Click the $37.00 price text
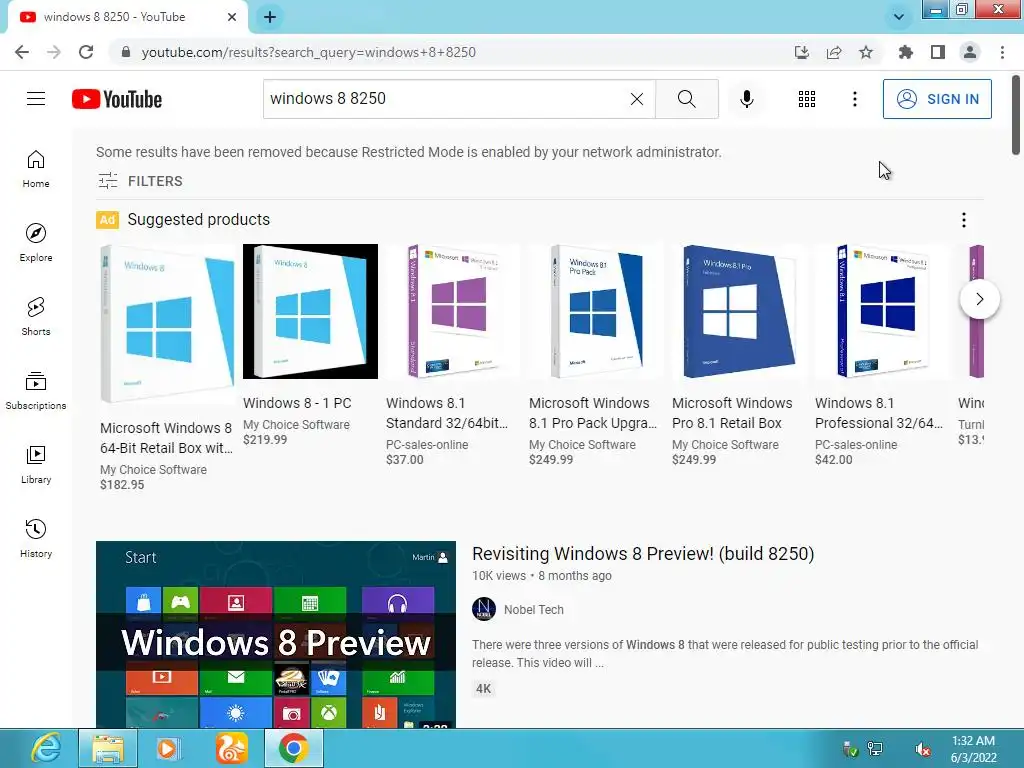 404,460
